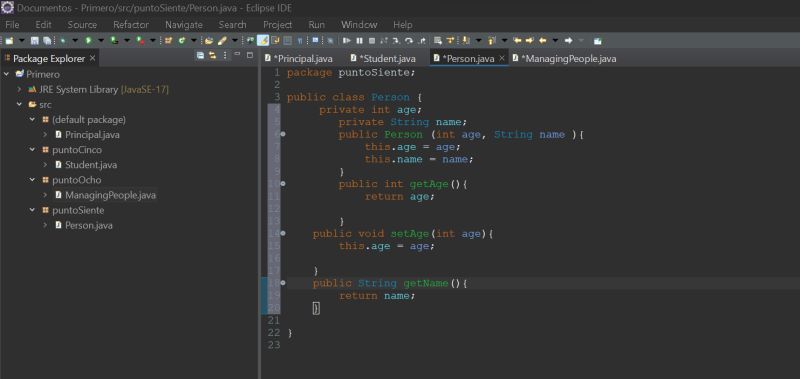
Task: Click the Open Perspective icon
Action: coord(597,40)
